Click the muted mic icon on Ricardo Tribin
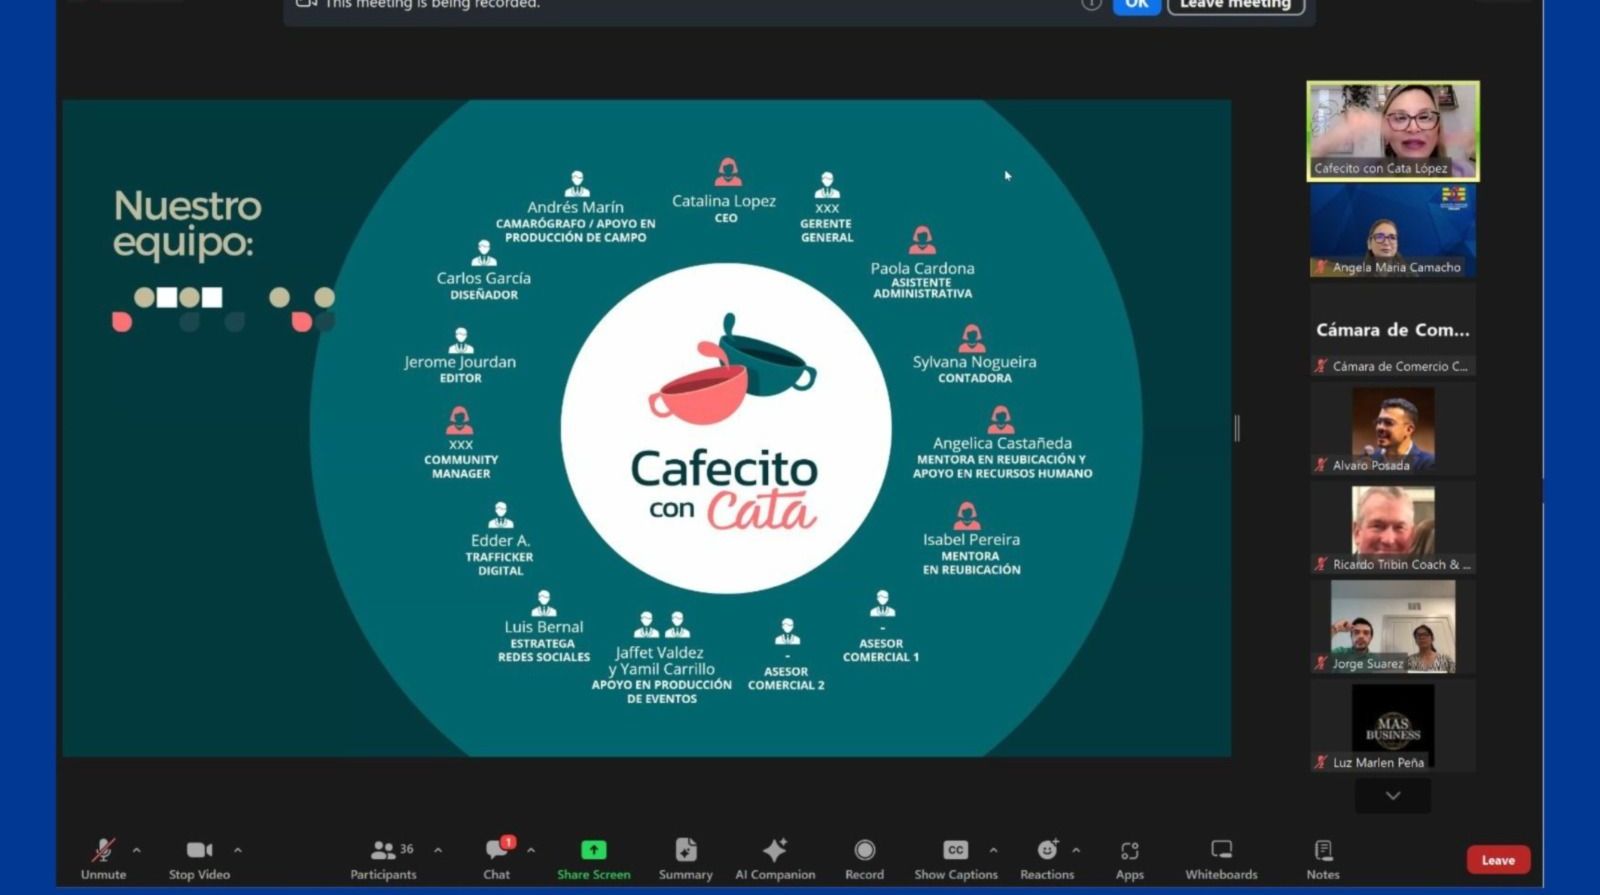This screenshot has width=1600, height=895. (x=1321, y=564)
